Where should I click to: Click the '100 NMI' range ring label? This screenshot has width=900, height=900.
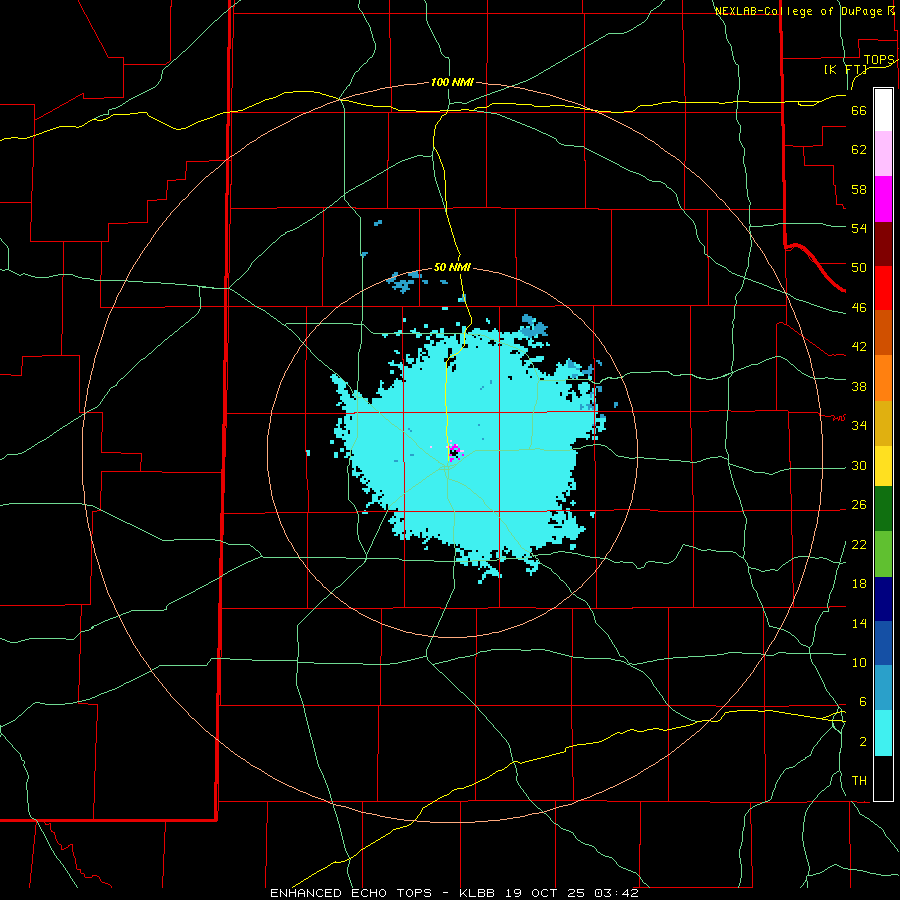click(x=452, y=82)
